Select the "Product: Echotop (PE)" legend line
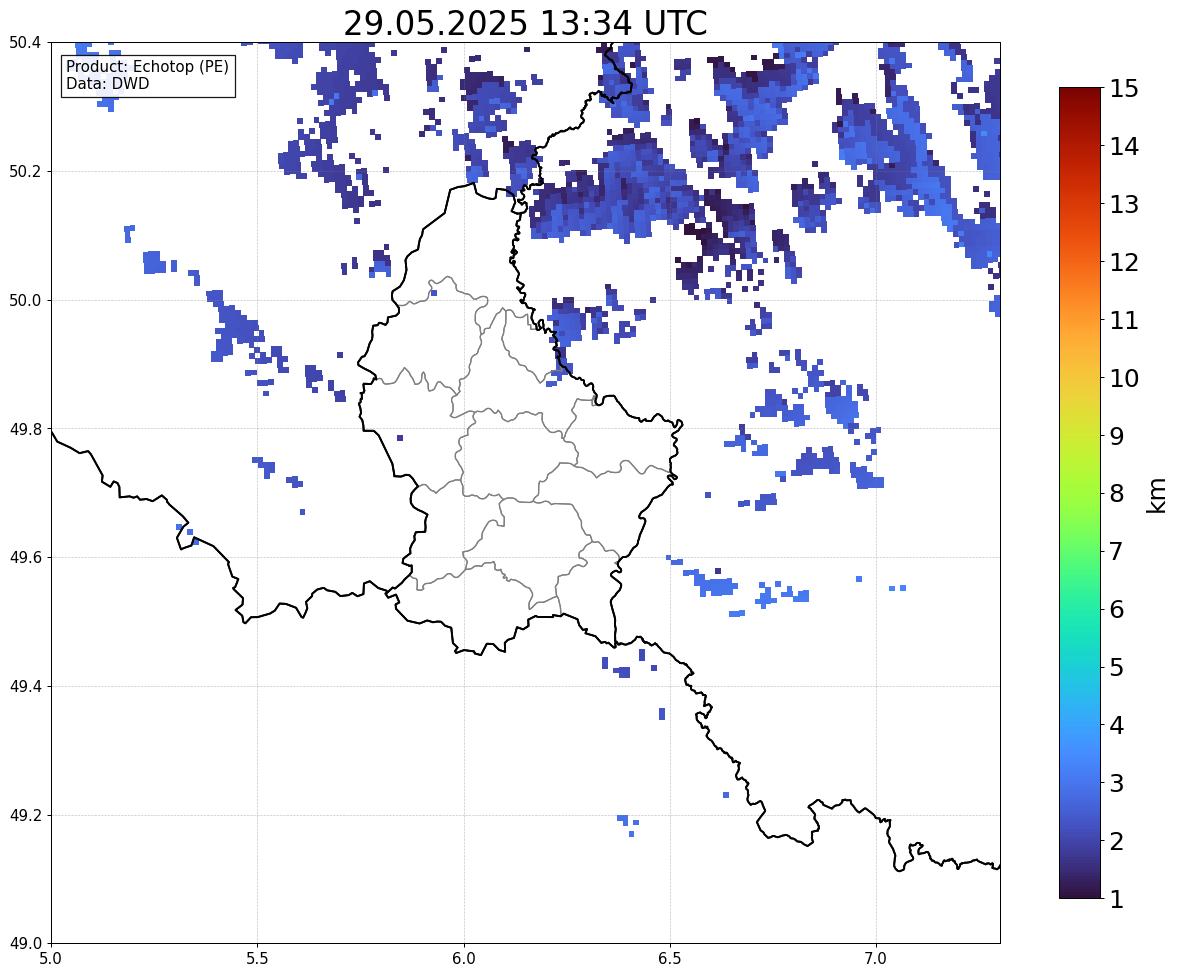This screenshot has height=976, width=1178. point(147,67)
